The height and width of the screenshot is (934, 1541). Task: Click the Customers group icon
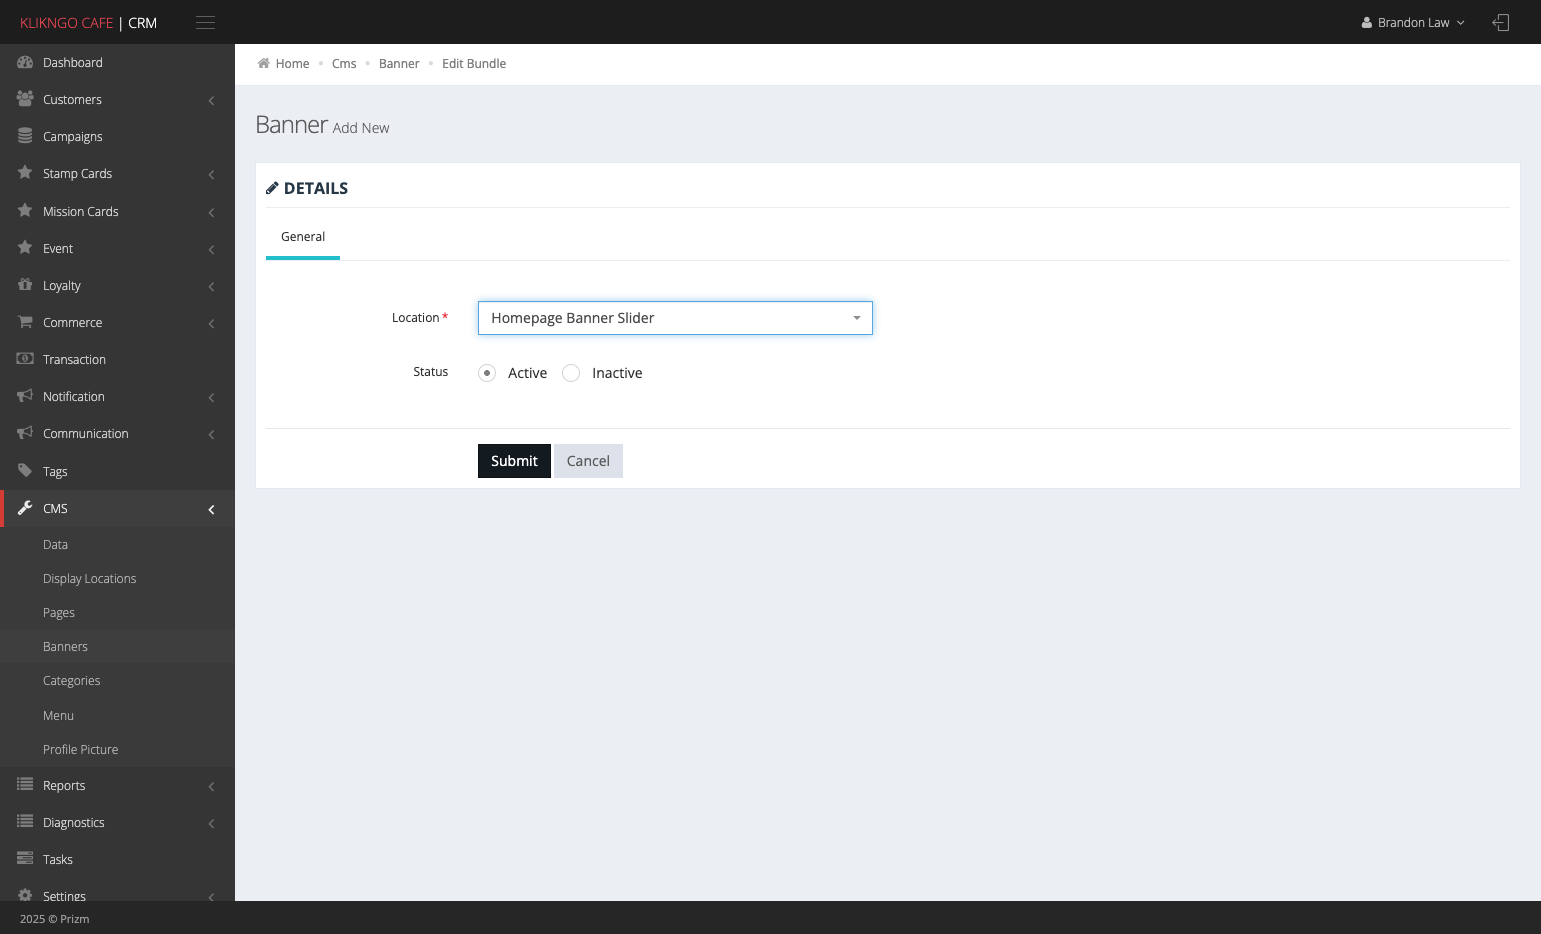(25, 99)
